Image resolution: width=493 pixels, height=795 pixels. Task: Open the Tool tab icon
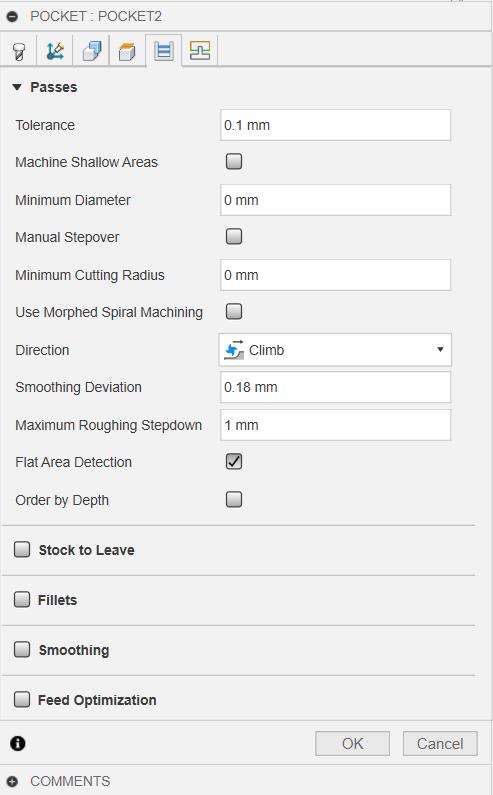click(19, 51)
